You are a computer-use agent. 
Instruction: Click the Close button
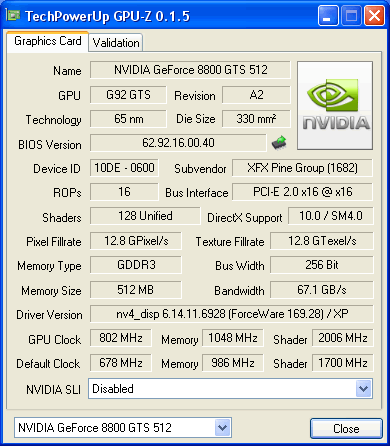pyautogui.click(x=346, y=428)
